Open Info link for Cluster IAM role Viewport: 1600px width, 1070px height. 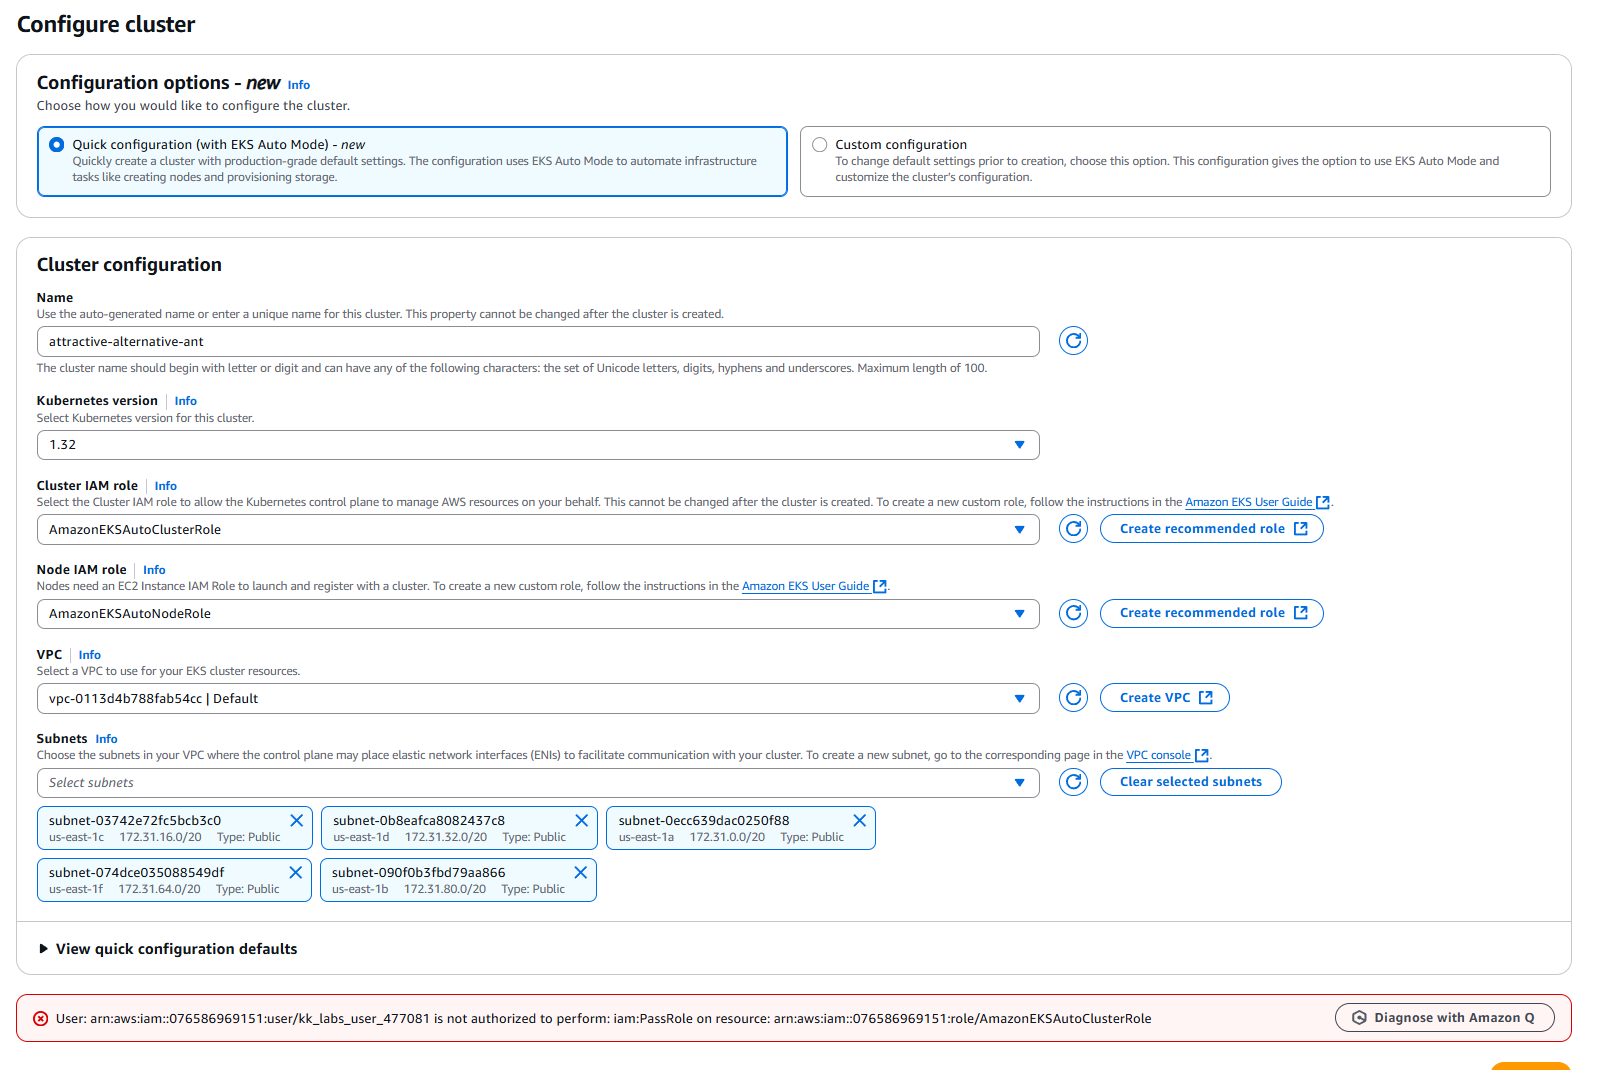pos(166,486)
